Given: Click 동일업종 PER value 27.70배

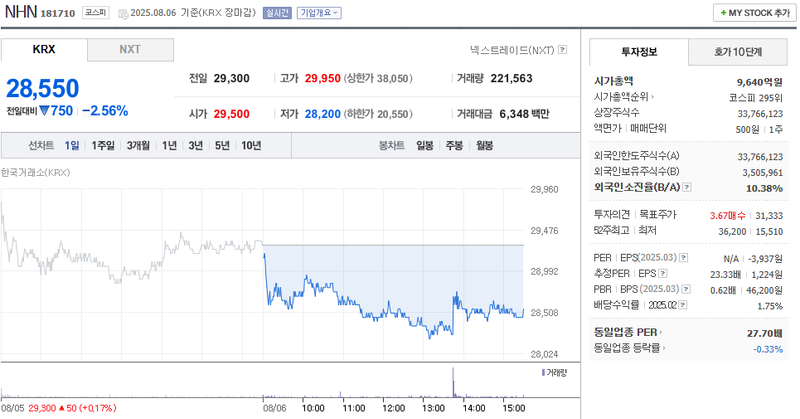Looking at the screenshot, I should [x=765, y=334].
